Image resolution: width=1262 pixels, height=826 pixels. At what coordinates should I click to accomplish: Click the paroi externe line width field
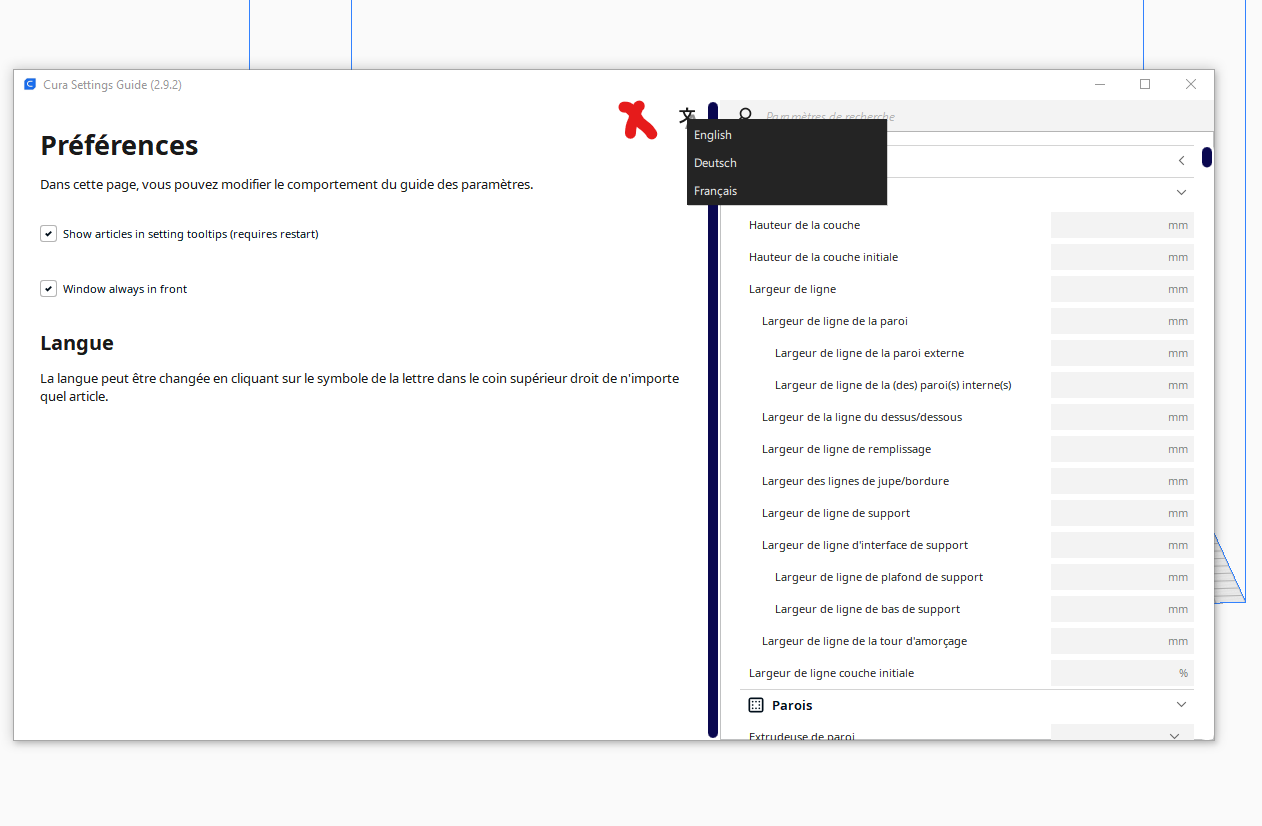pyautogui.click(x=1122, y=353)
